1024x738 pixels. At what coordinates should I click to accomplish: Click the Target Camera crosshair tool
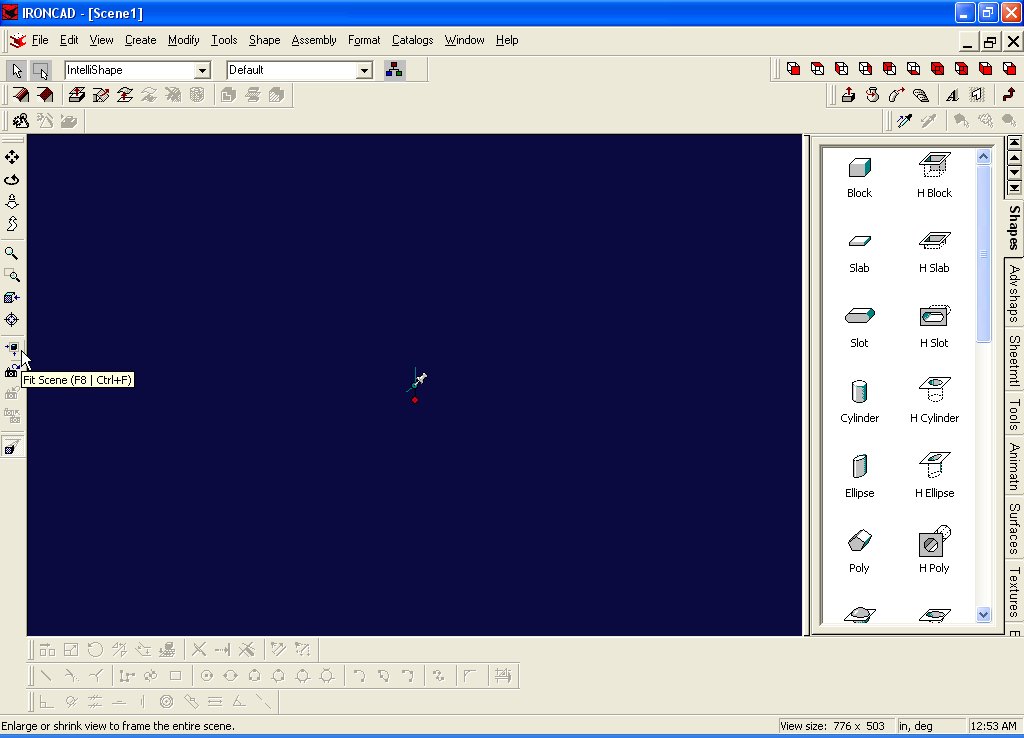(x=12, y=319)
